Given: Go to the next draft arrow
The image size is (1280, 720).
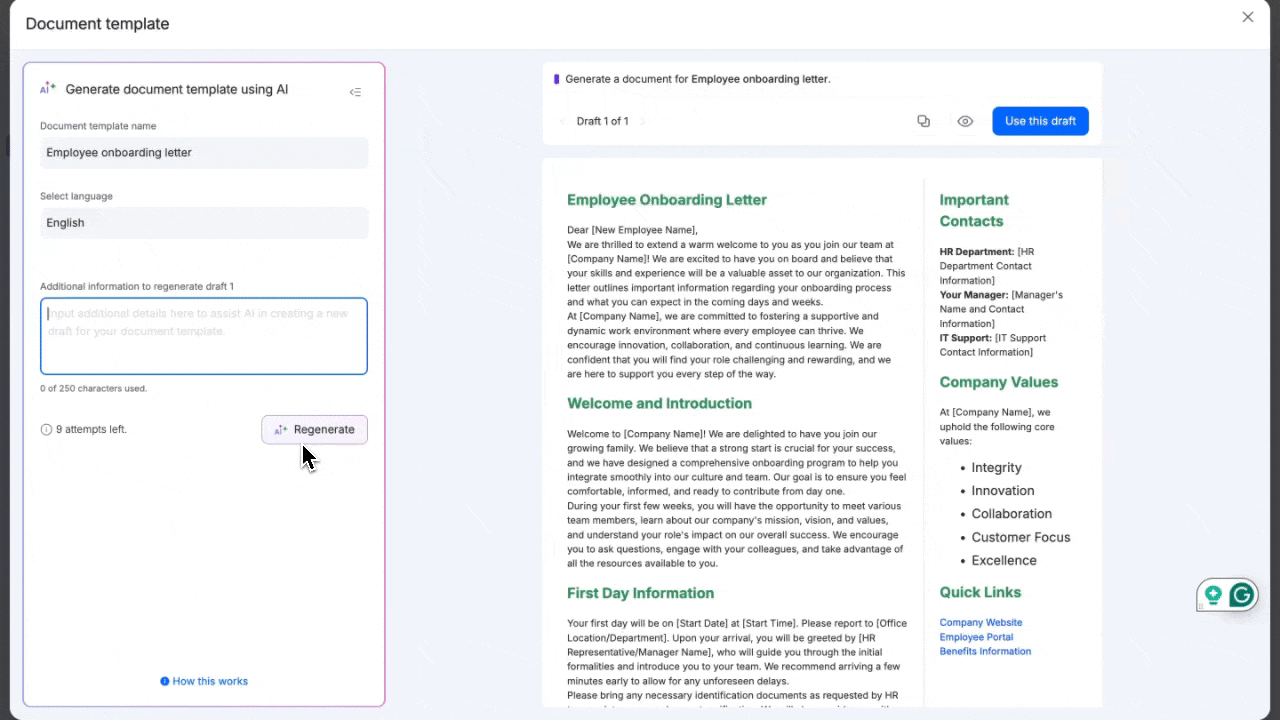Looking at the screenshot, I should point(643,121).
